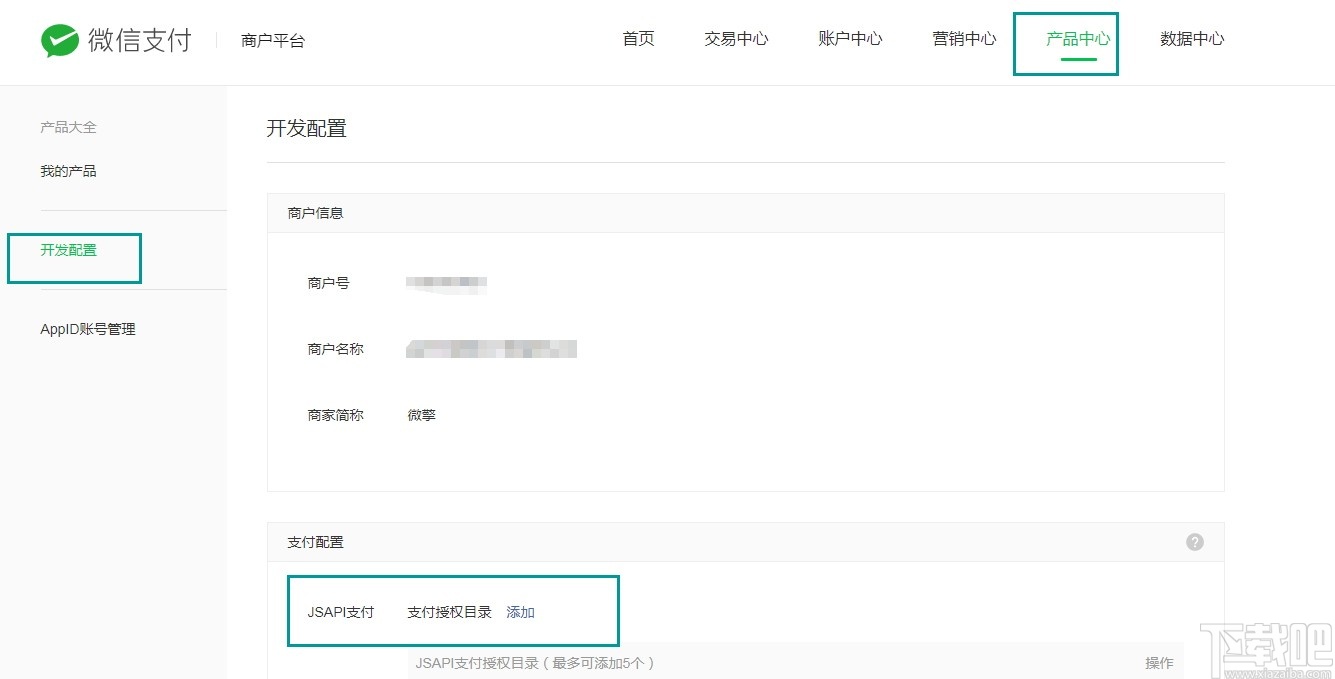Click the 操作 column header link
The height and width of the screenshot is (679, 1335).
click(1157, 662)
